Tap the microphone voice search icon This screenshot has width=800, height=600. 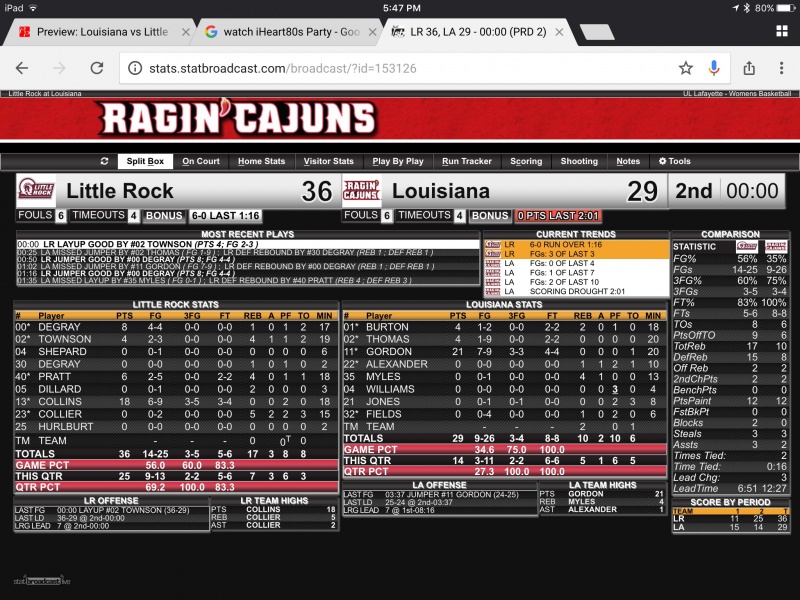pos(714,68)
